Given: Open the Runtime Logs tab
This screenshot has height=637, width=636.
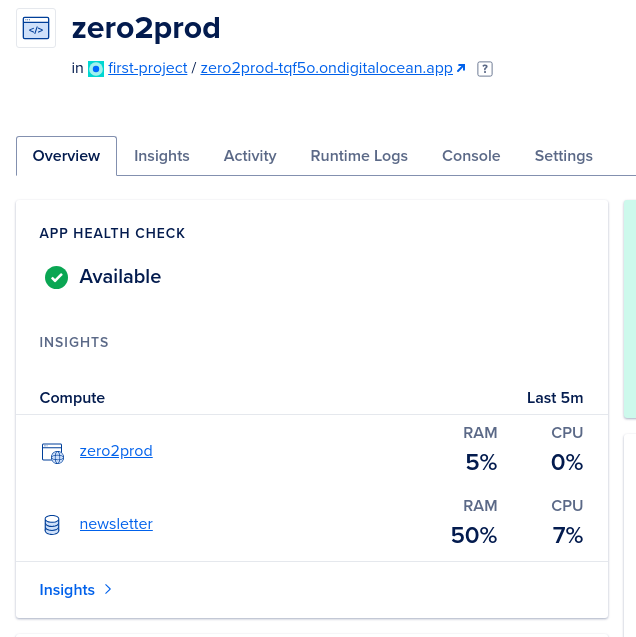Looking at the screenshot, I should 359,156.
